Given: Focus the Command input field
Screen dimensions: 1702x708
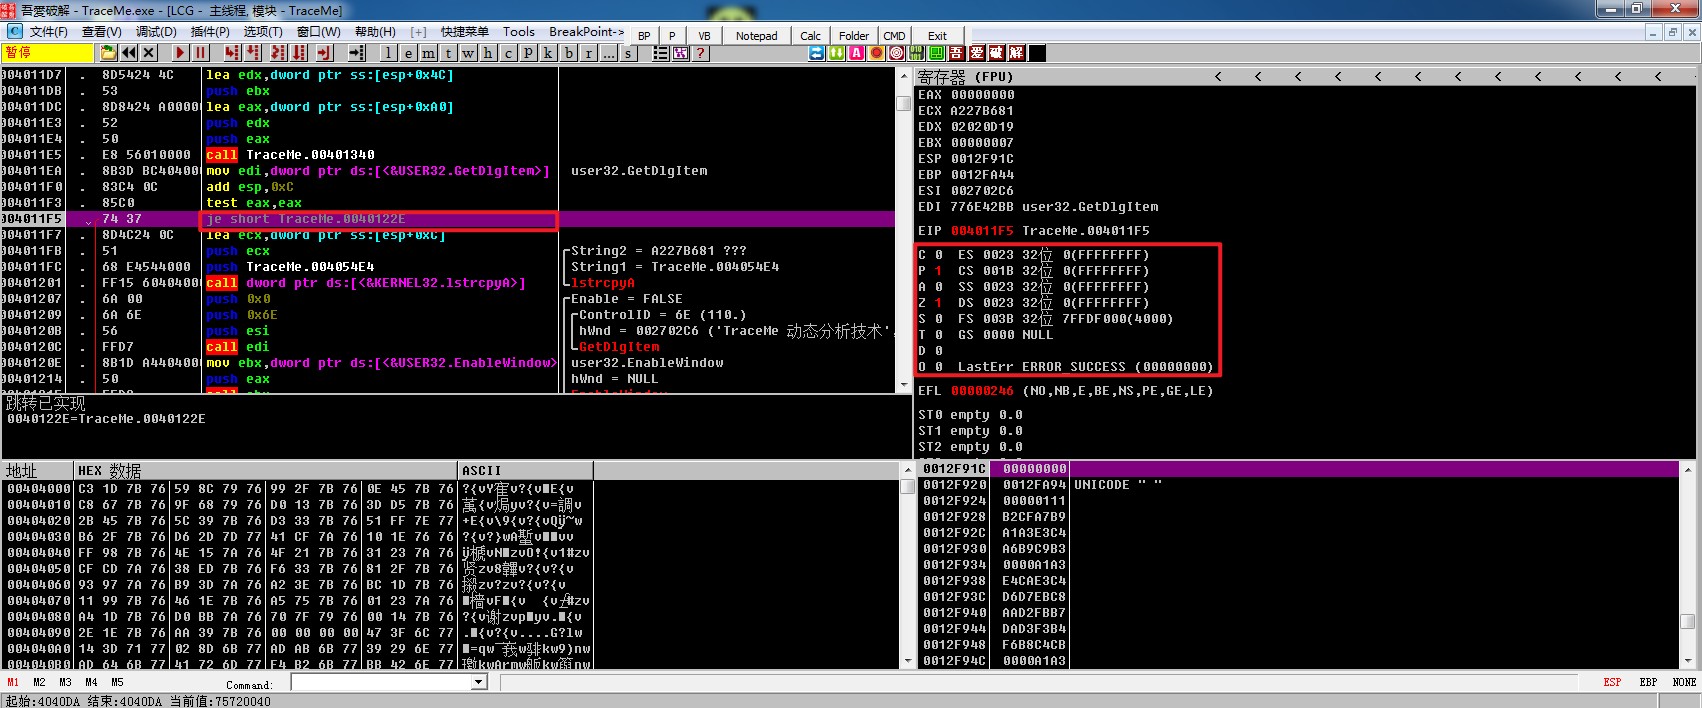Looking at the screenshot, I should (x=381, y=682).
